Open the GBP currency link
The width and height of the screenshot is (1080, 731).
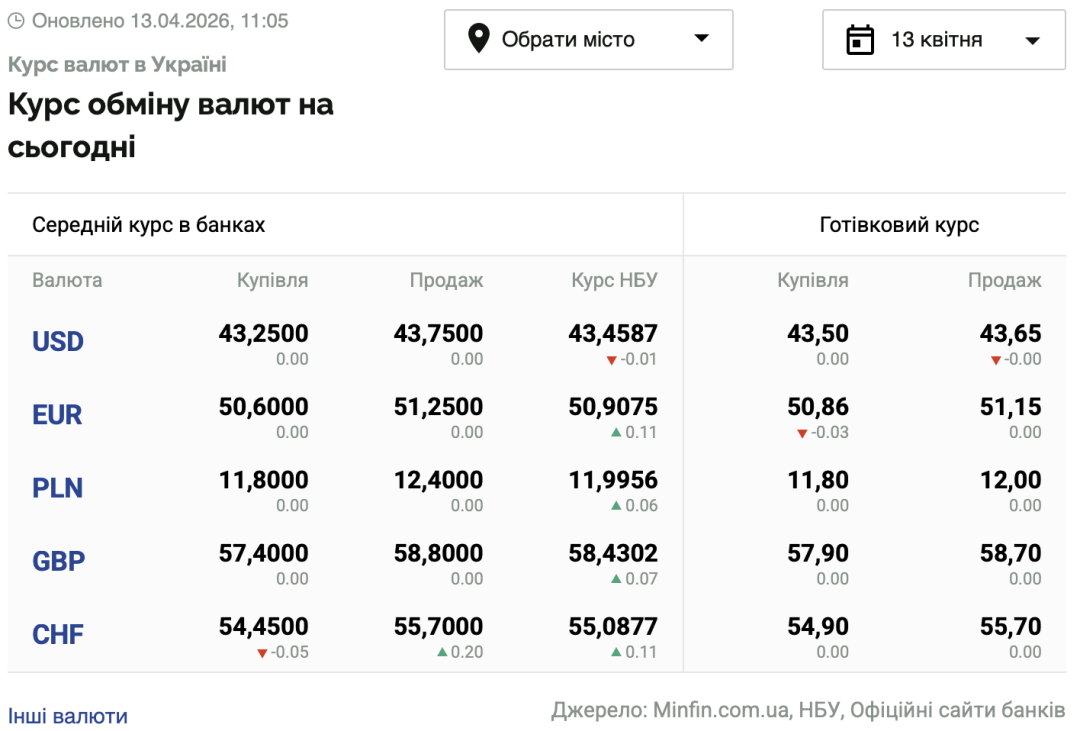click(x=59, y=561)
